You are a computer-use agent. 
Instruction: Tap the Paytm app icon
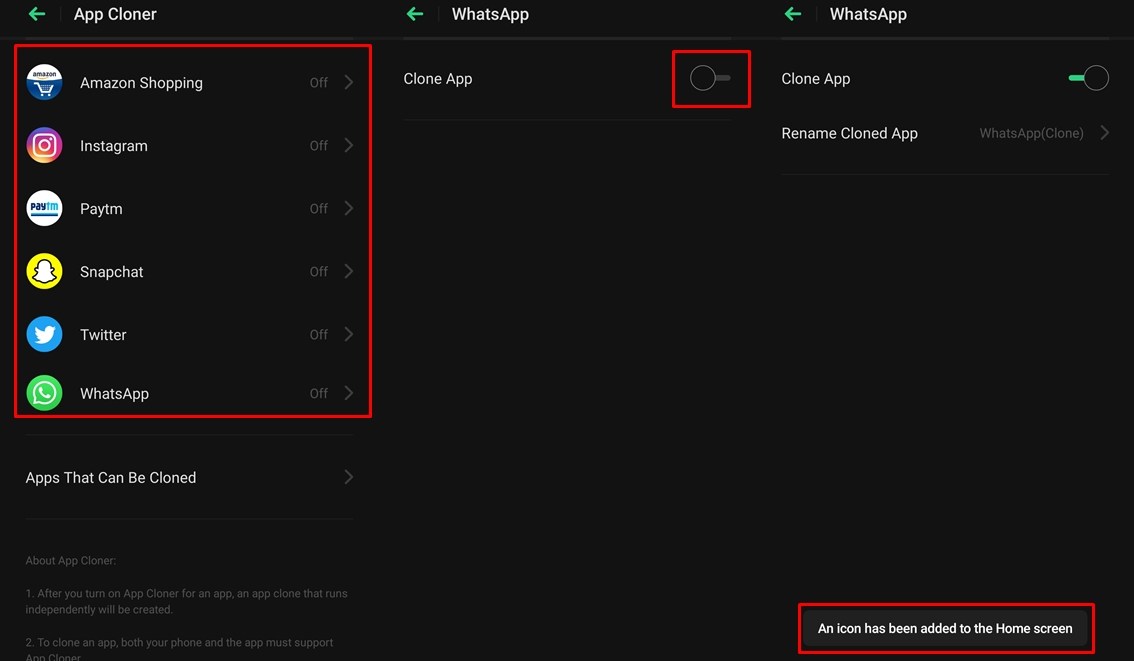[44, 208]
